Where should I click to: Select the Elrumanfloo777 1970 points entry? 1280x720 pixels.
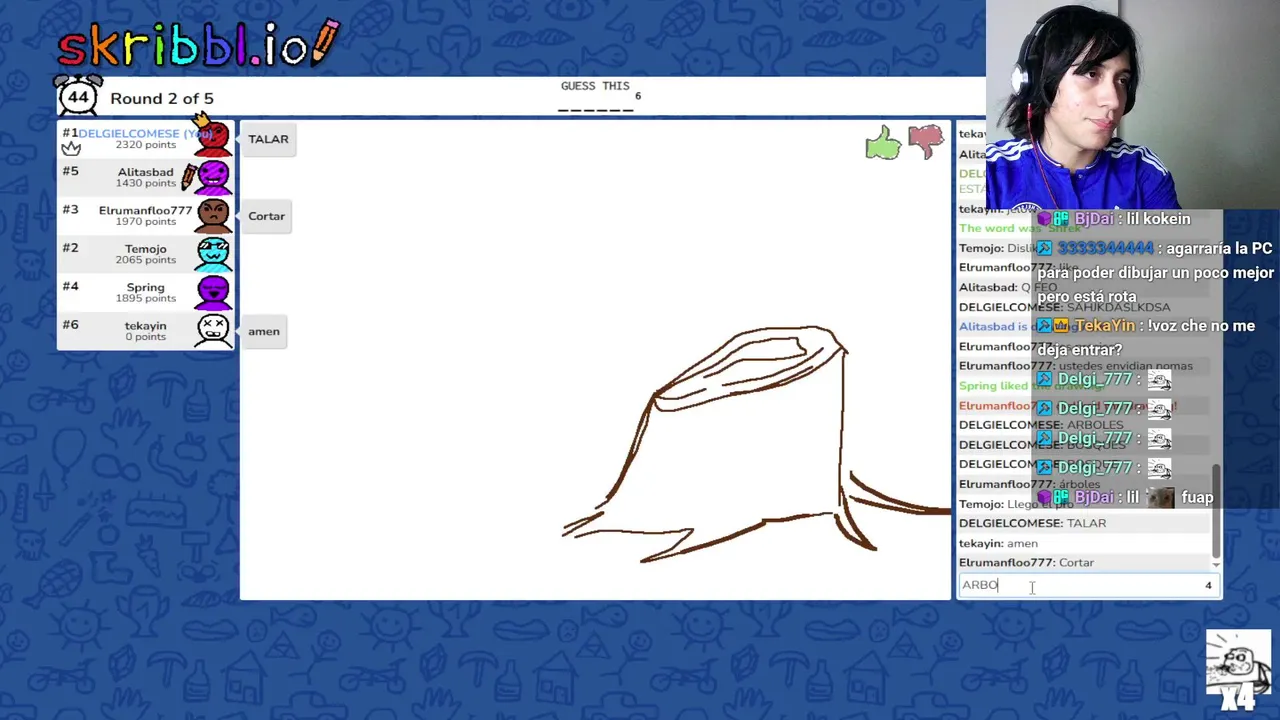(146, 216)
